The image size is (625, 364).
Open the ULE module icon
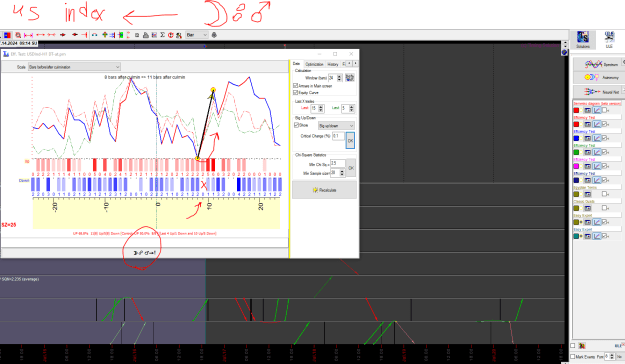(x=609, y=39)
